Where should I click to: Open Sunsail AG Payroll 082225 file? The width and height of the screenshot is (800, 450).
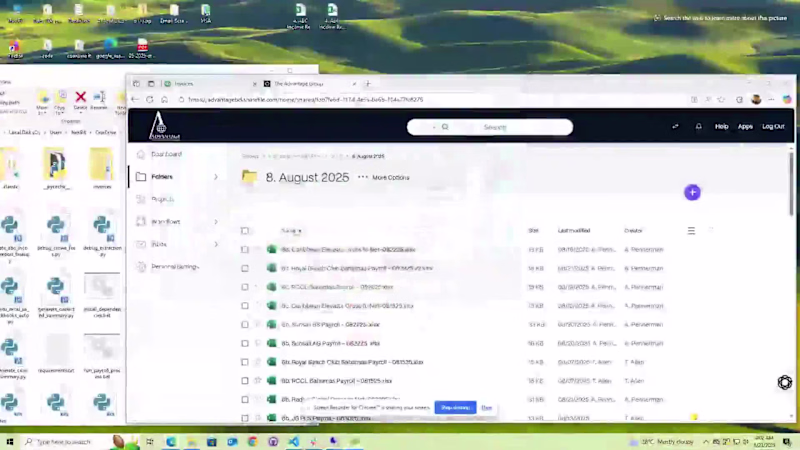pos(331,343)
